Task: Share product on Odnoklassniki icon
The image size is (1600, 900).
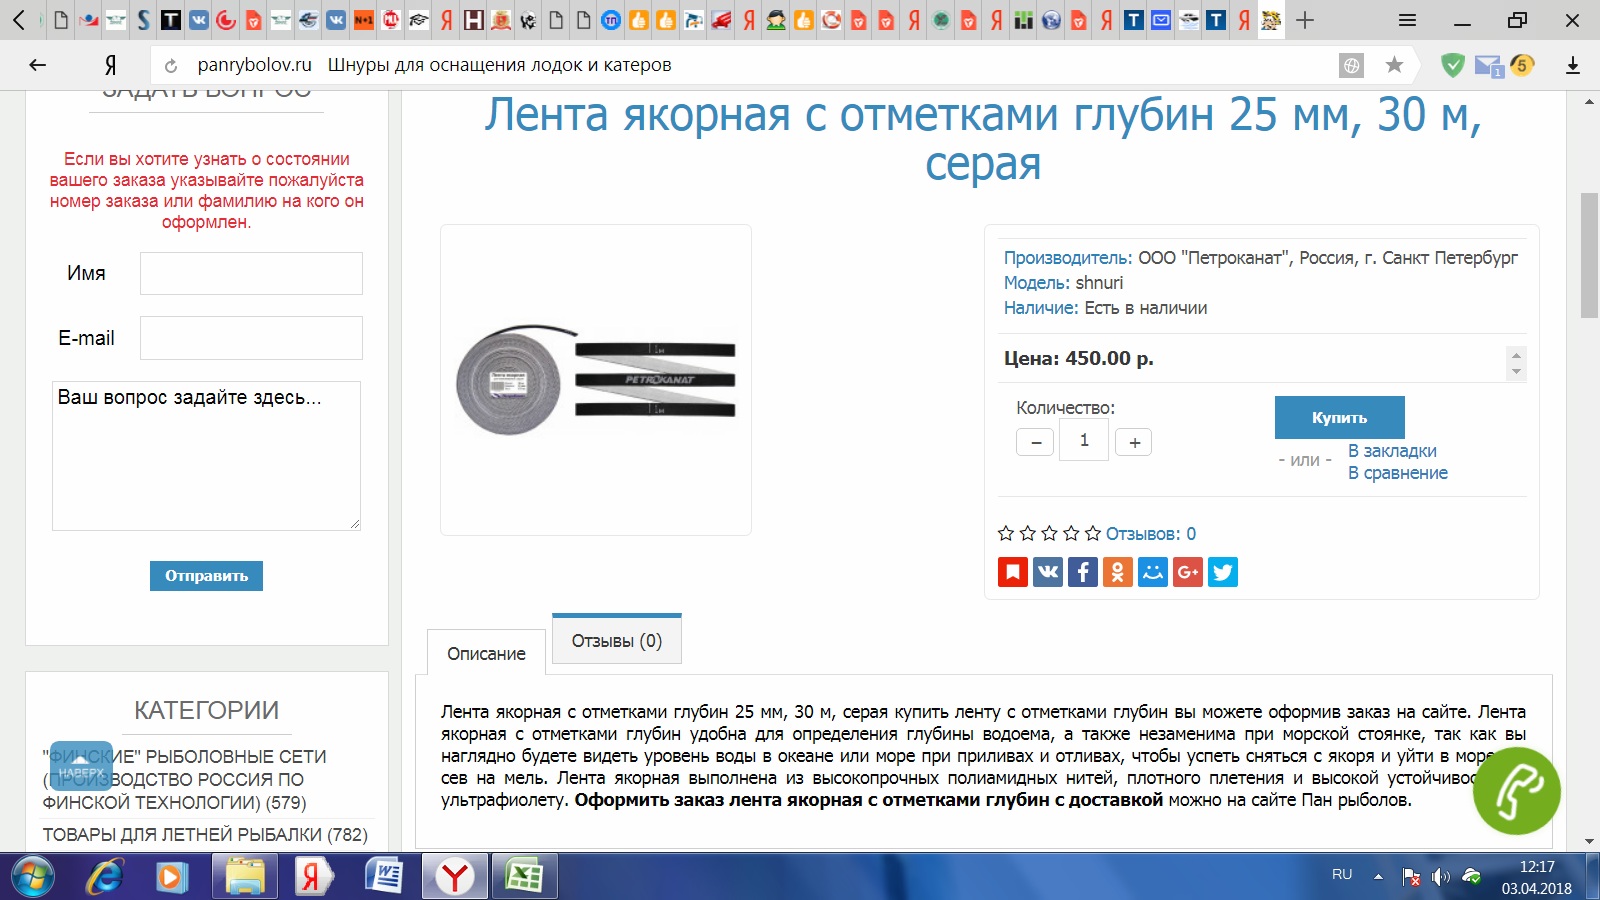Action: pyautogui.click(x=1117, y=572)
